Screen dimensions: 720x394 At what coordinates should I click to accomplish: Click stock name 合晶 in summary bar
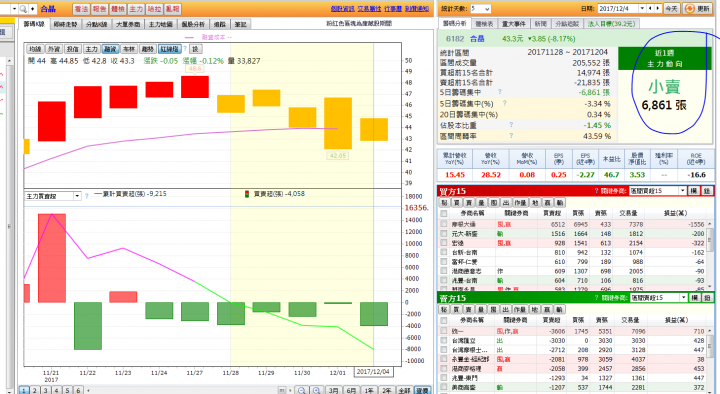(x=477, y=39)
